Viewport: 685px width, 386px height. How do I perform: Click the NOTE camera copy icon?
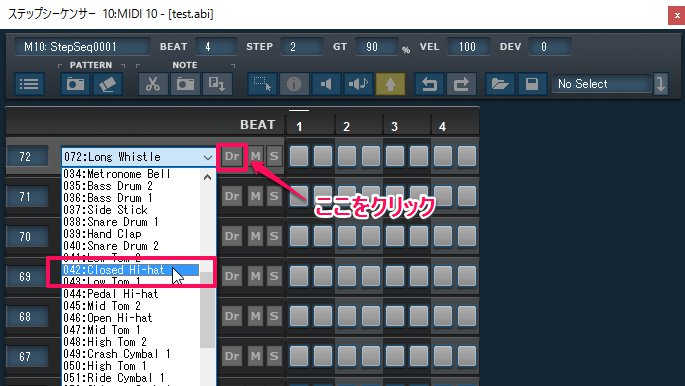click(x=185, y=84)
